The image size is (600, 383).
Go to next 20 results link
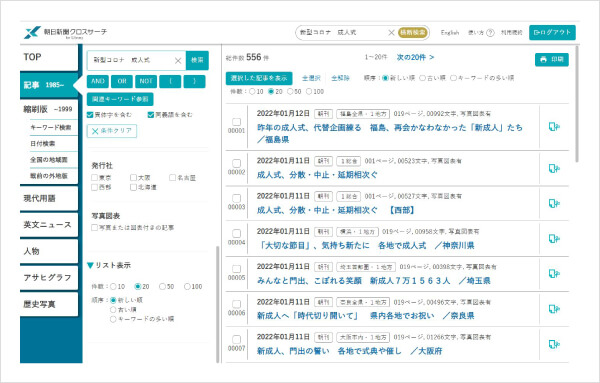pyautogui.click(x=415, y=57)
